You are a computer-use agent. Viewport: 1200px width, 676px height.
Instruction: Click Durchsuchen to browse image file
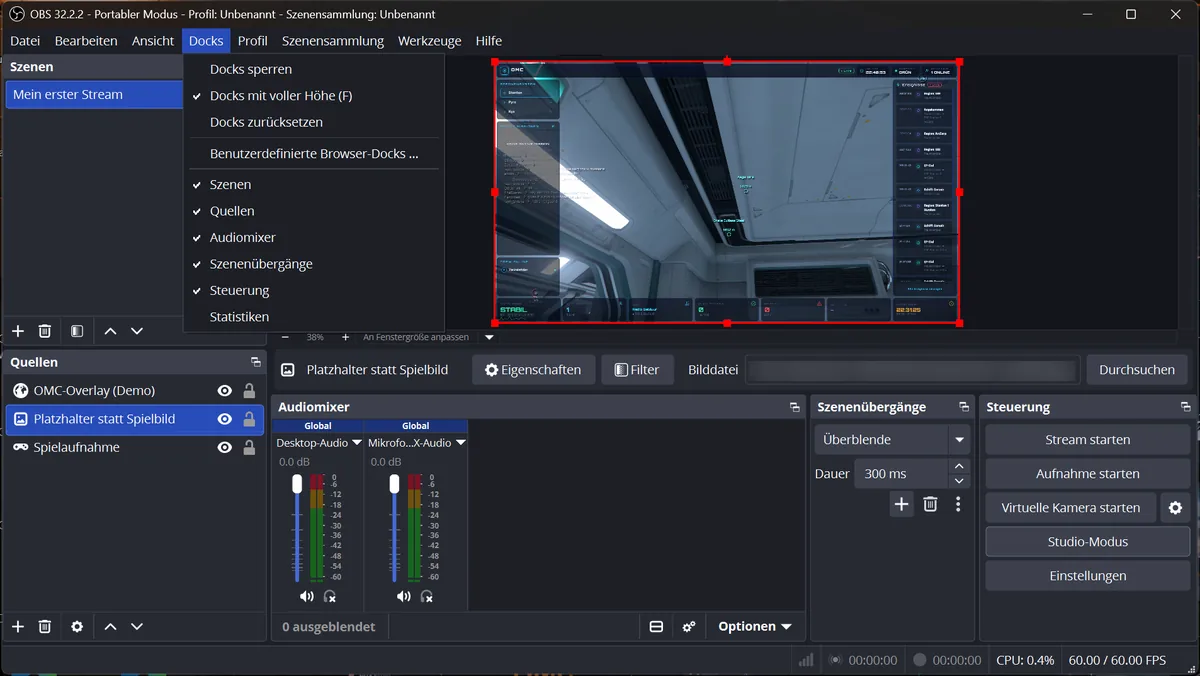point(1137,370)
